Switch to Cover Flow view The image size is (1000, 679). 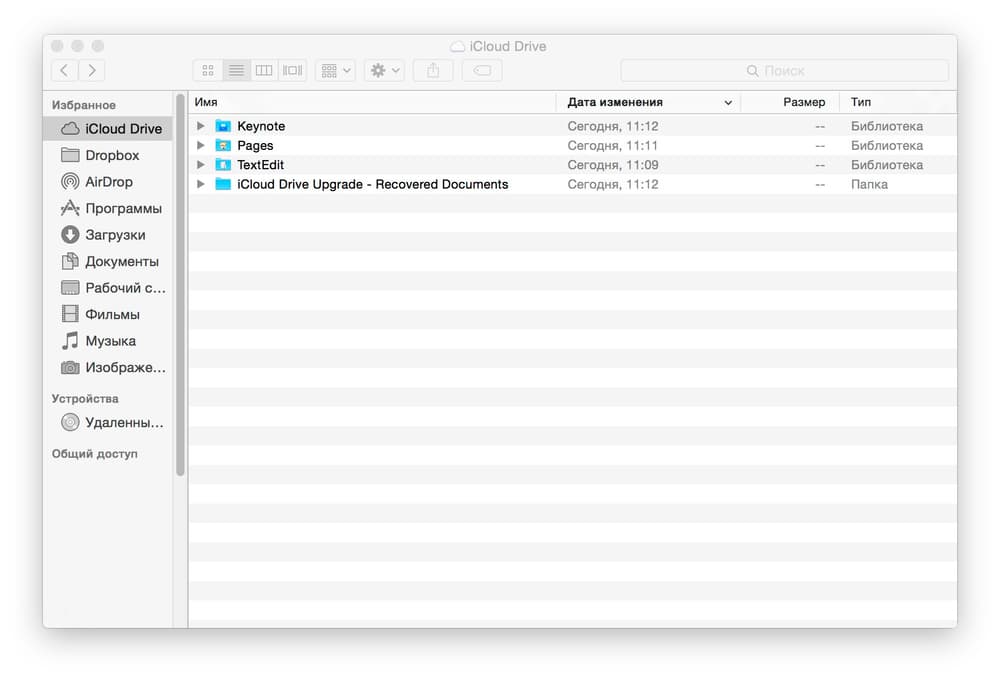pos(293,70)
